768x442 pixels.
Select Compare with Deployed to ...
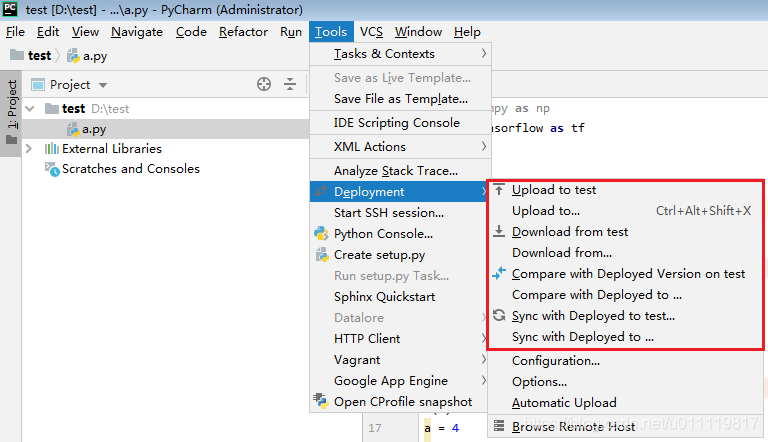625,295
